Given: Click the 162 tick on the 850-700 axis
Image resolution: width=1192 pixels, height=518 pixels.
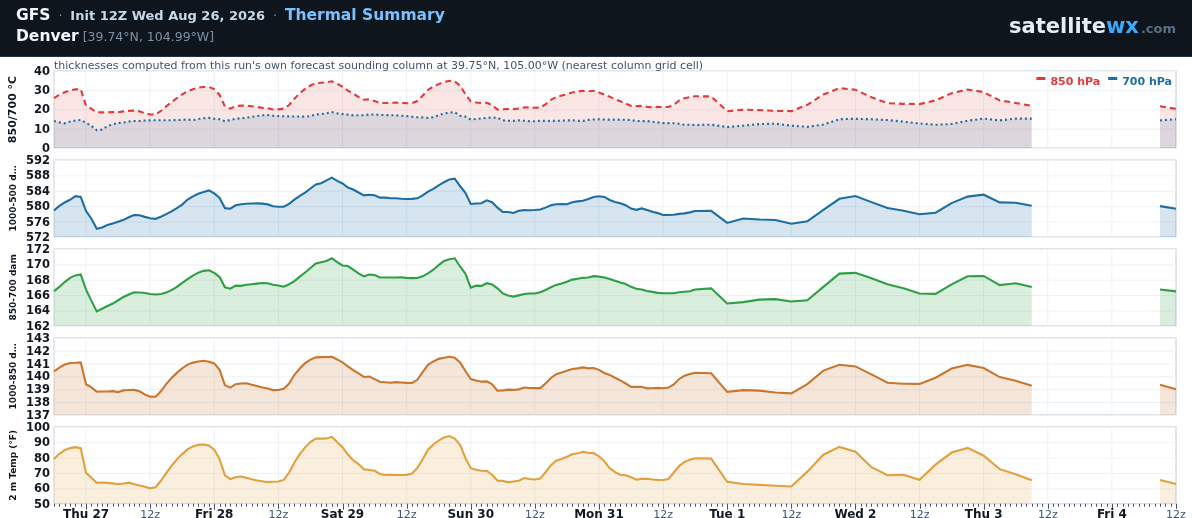Looking at the screenshot, I should click(x=40, y=326).
